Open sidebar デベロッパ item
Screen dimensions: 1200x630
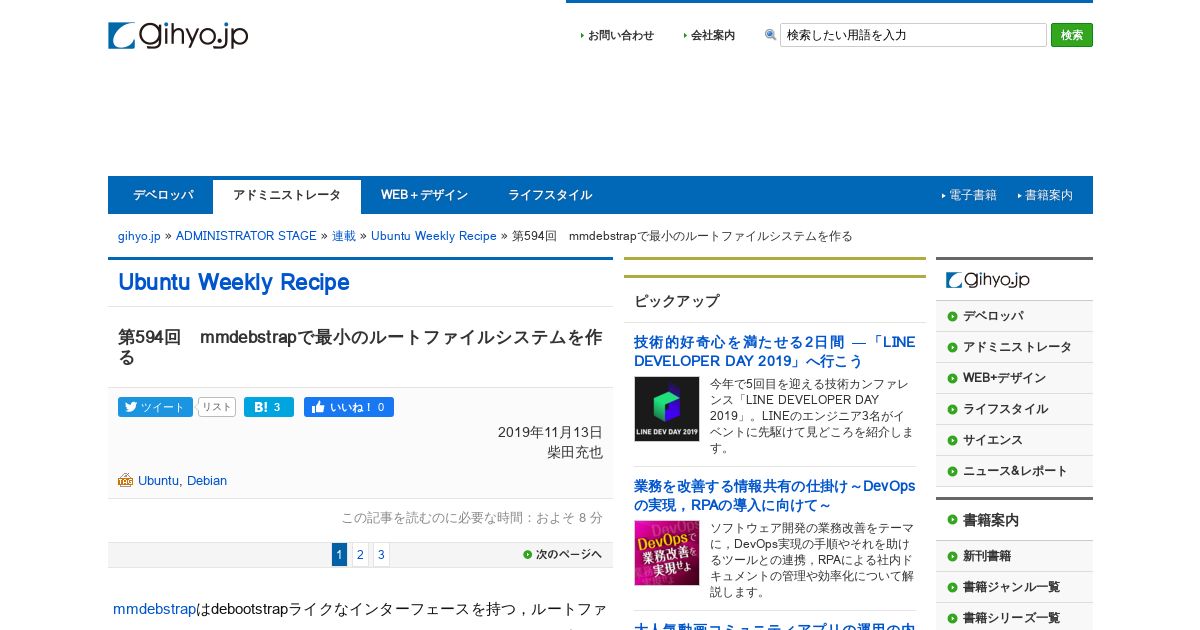(1014, 316)
